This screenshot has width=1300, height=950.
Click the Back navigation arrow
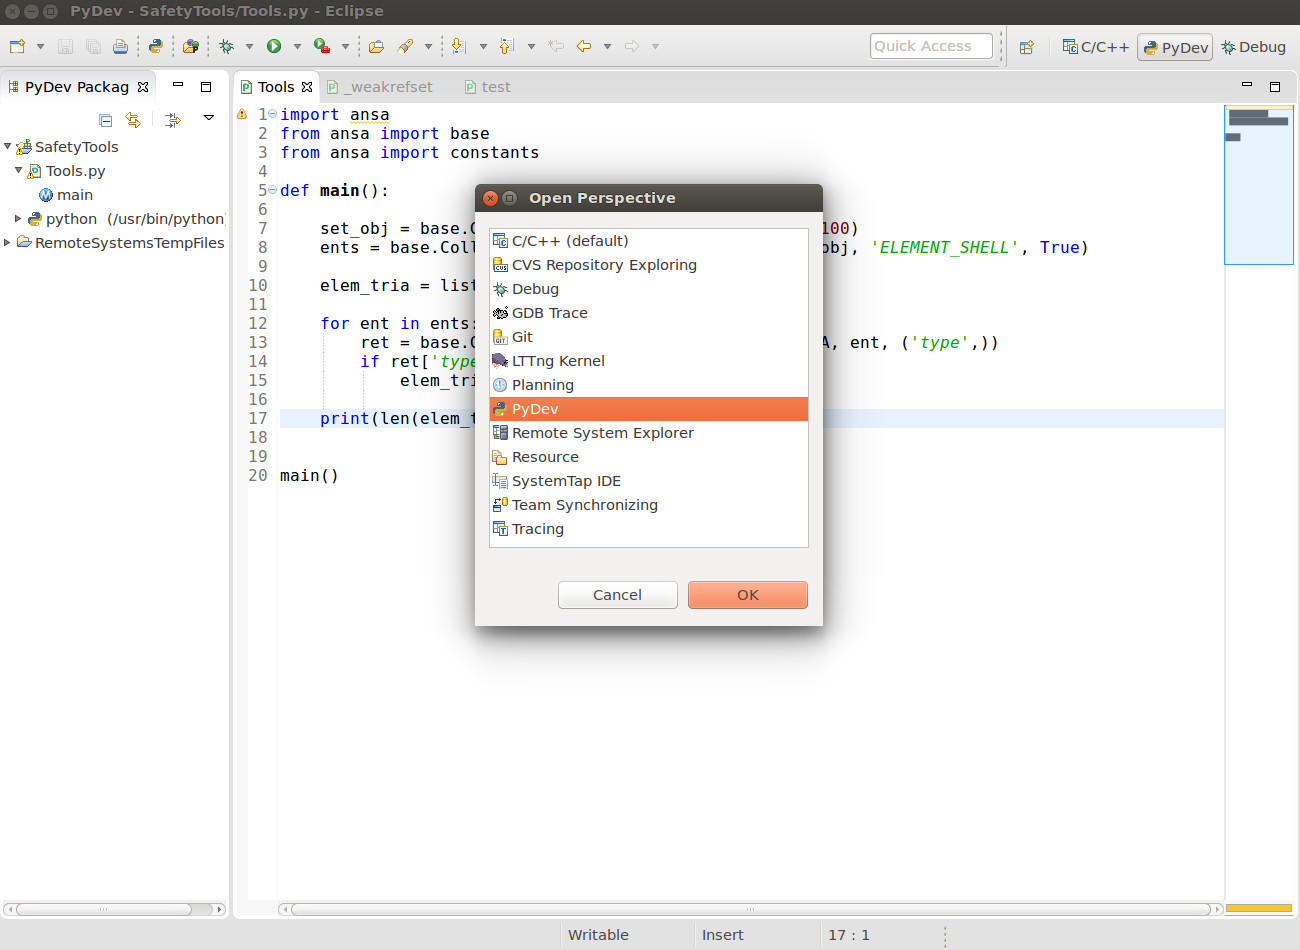(584, 46)
